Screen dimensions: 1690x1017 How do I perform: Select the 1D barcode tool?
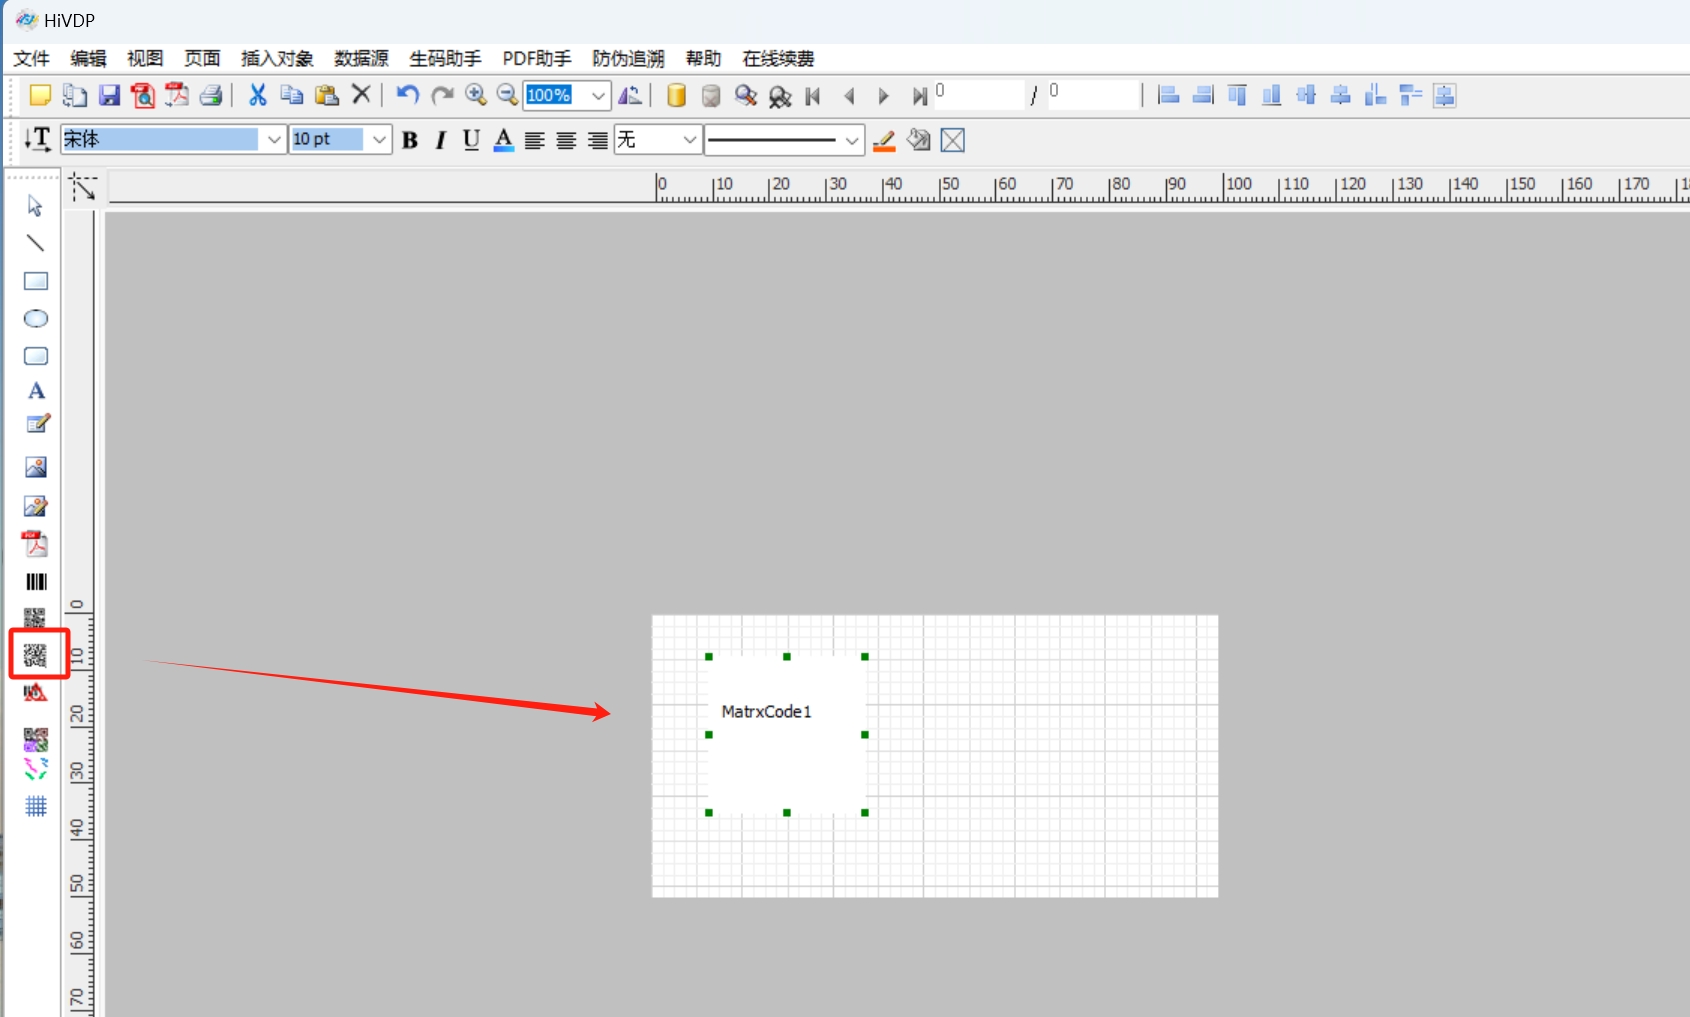36,582
